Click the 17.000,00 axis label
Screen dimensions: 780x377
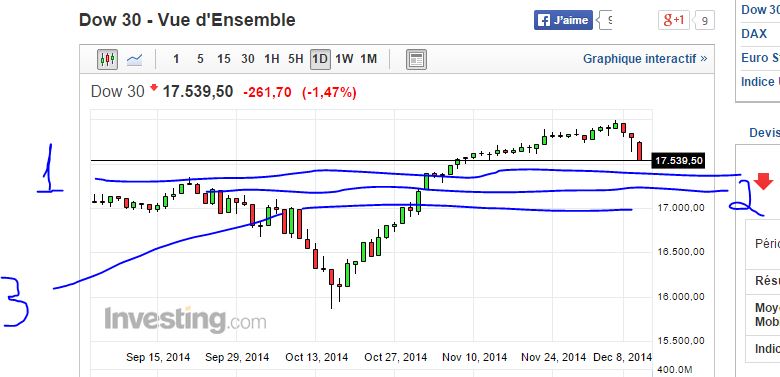click(x=681, y=207)
